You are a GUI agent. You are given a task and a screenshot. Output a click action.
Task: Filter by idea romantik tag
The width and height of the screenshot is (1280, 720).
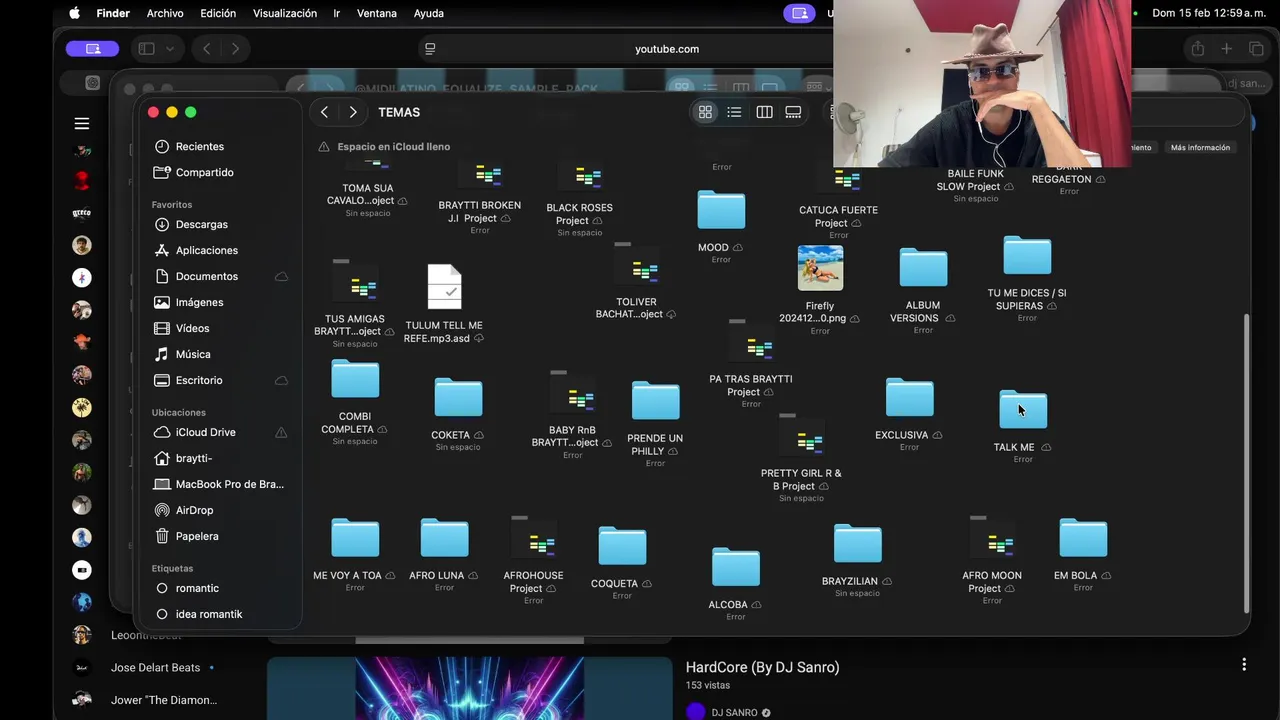(x=209, y=614)
